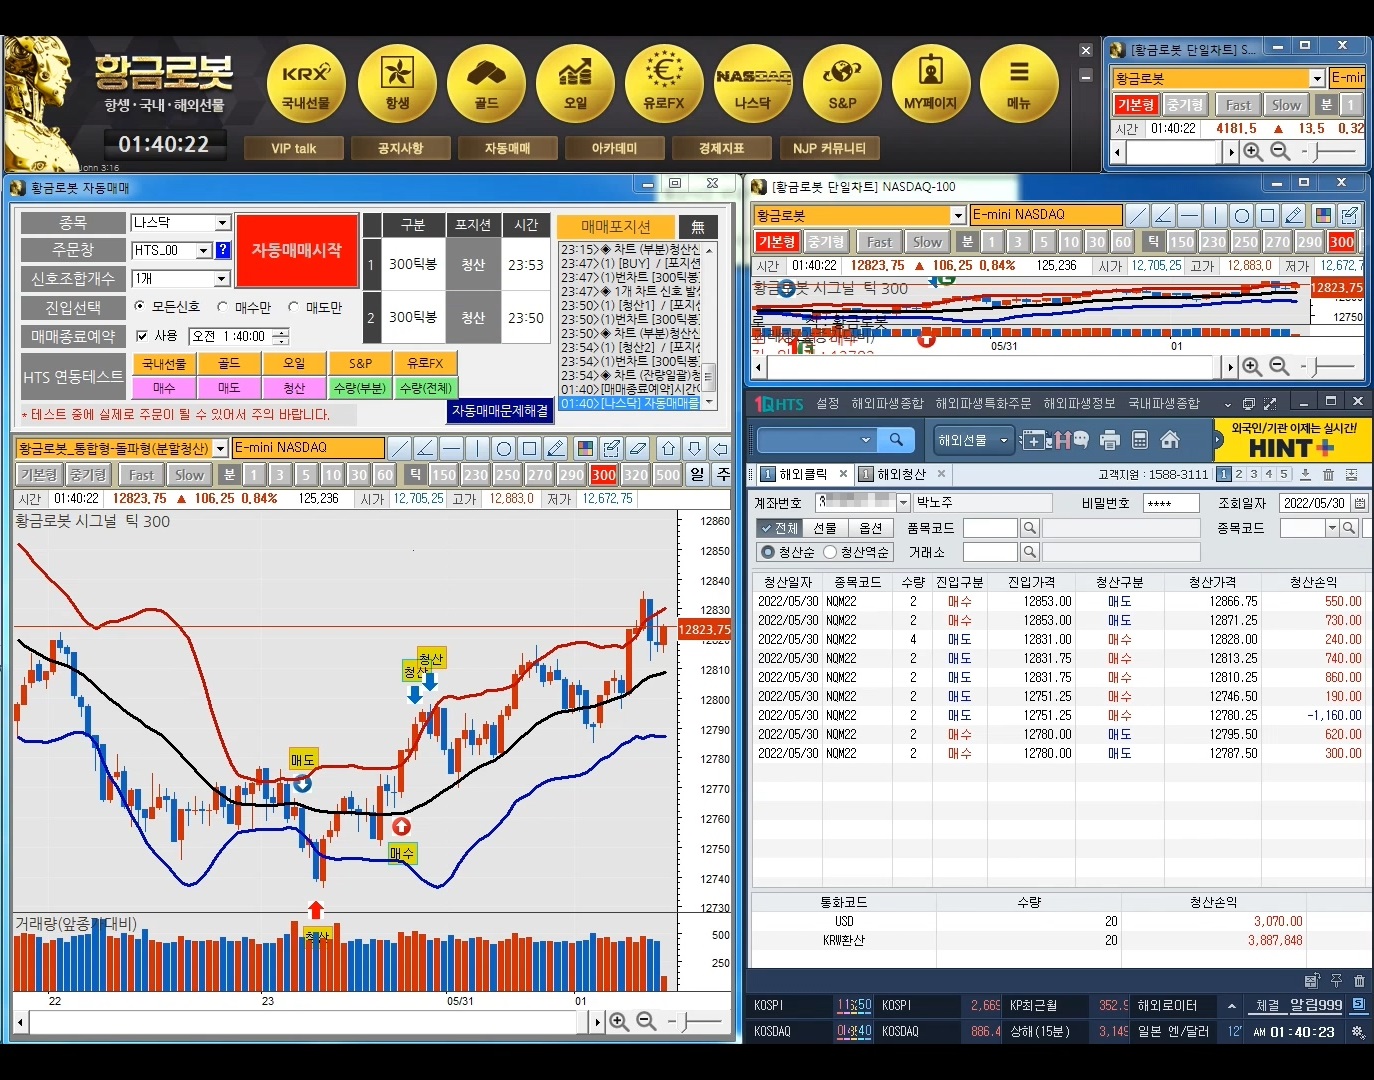Image resolution: width=1374 pixels, height=1080 pixels.
Task: Select the 청산역순 radio button
Action: pos(830,552)
